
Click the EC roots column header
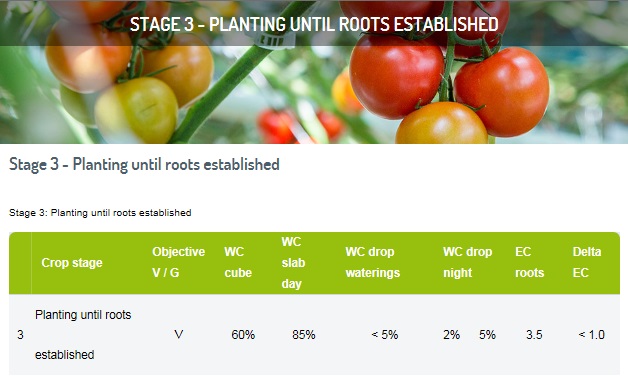tap(529, 262)
